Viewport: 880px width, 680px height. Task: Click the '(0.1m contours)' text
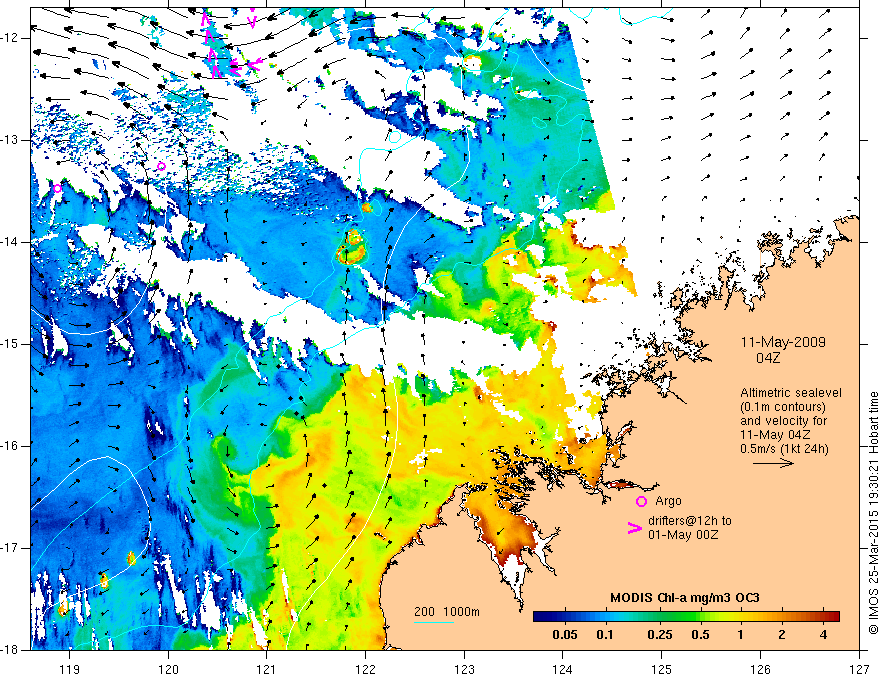click(x=782, y=407)
